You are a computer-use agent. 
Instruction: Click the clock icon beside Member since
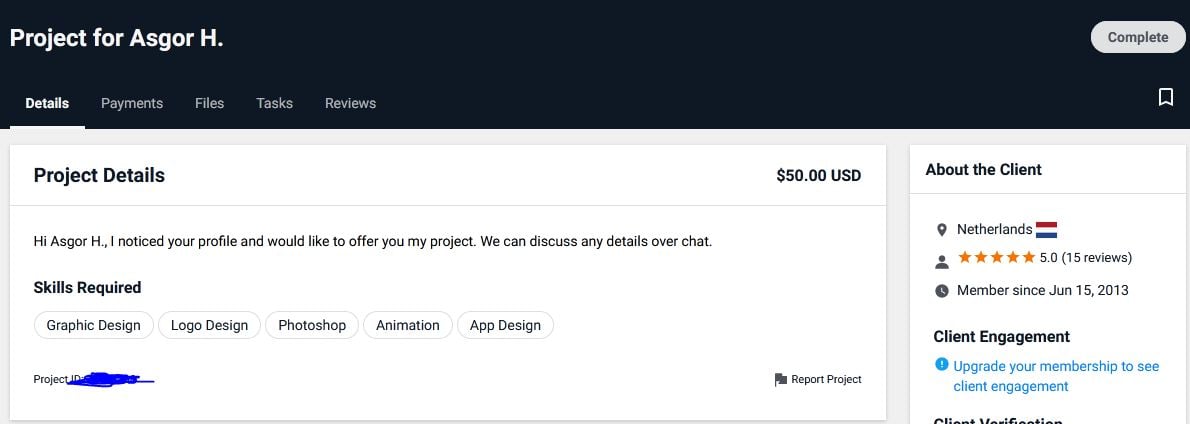click(942, 291)
